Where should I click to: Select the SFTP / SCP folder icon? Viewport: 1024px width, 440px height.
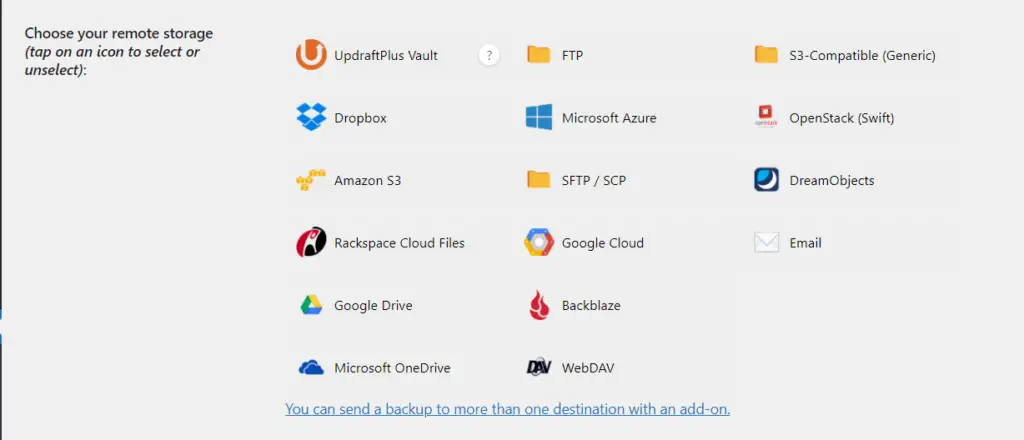539,180
